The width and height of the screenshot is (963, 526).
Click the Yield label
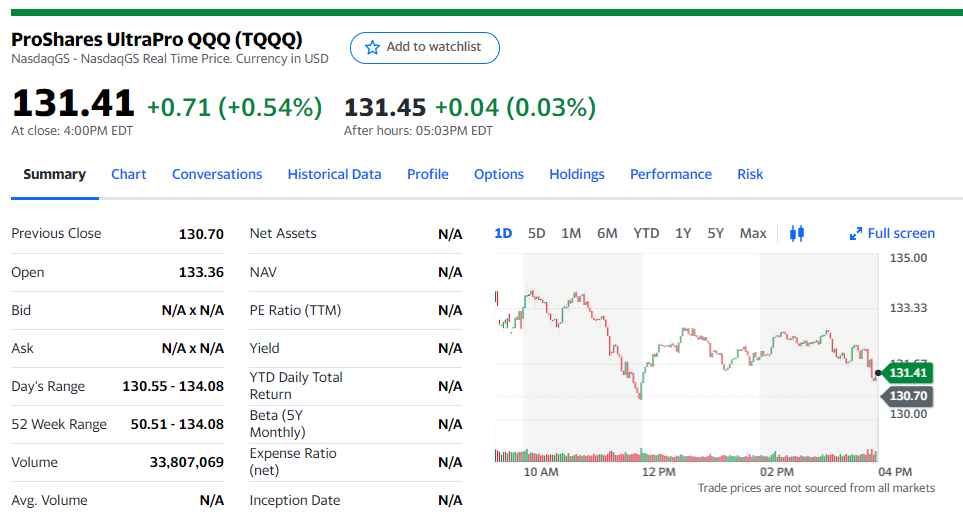[264, 348]
